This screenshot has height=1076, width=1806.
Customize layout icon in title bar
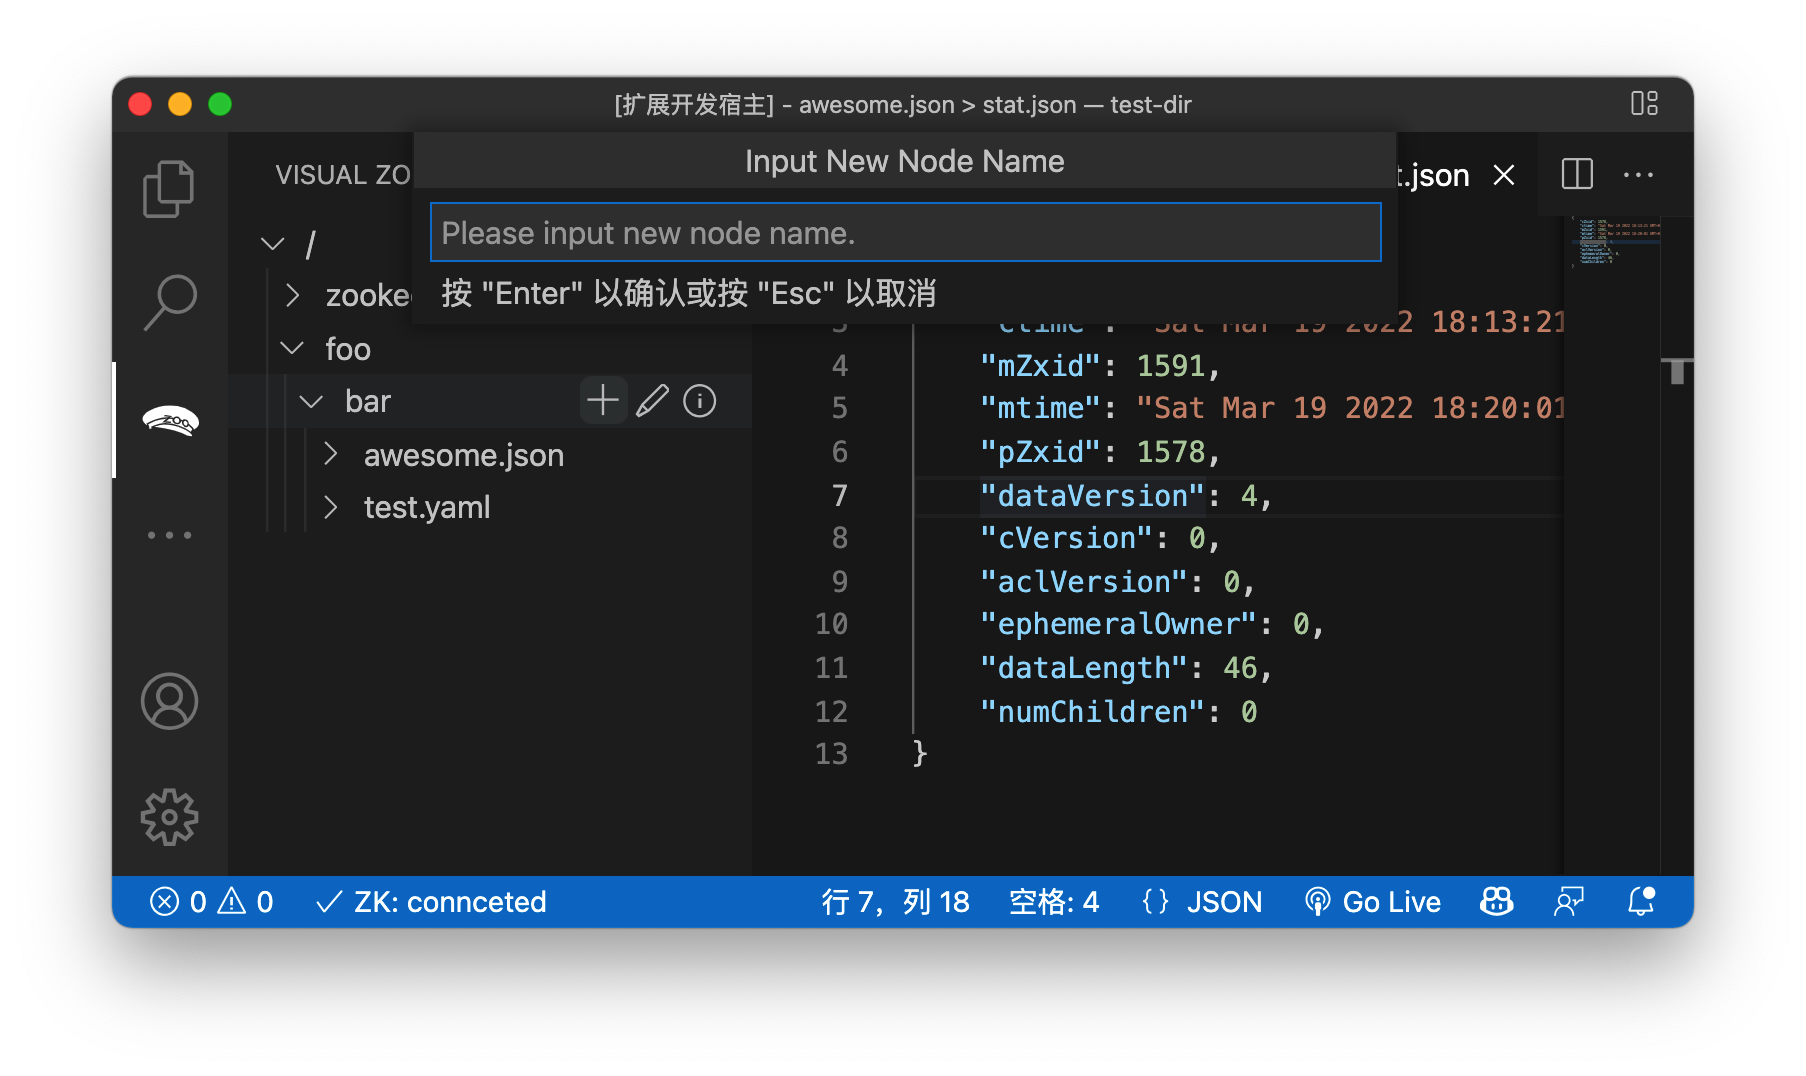(1644, 104)
